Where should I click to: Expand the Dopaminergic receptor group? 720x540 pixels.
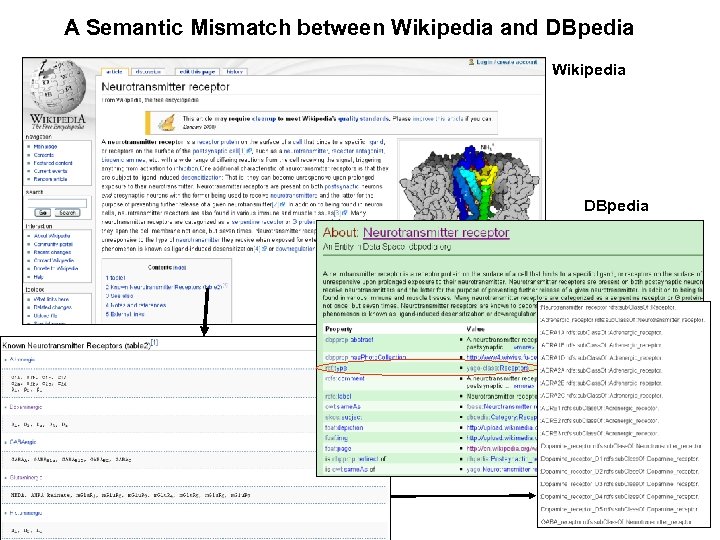26,407
